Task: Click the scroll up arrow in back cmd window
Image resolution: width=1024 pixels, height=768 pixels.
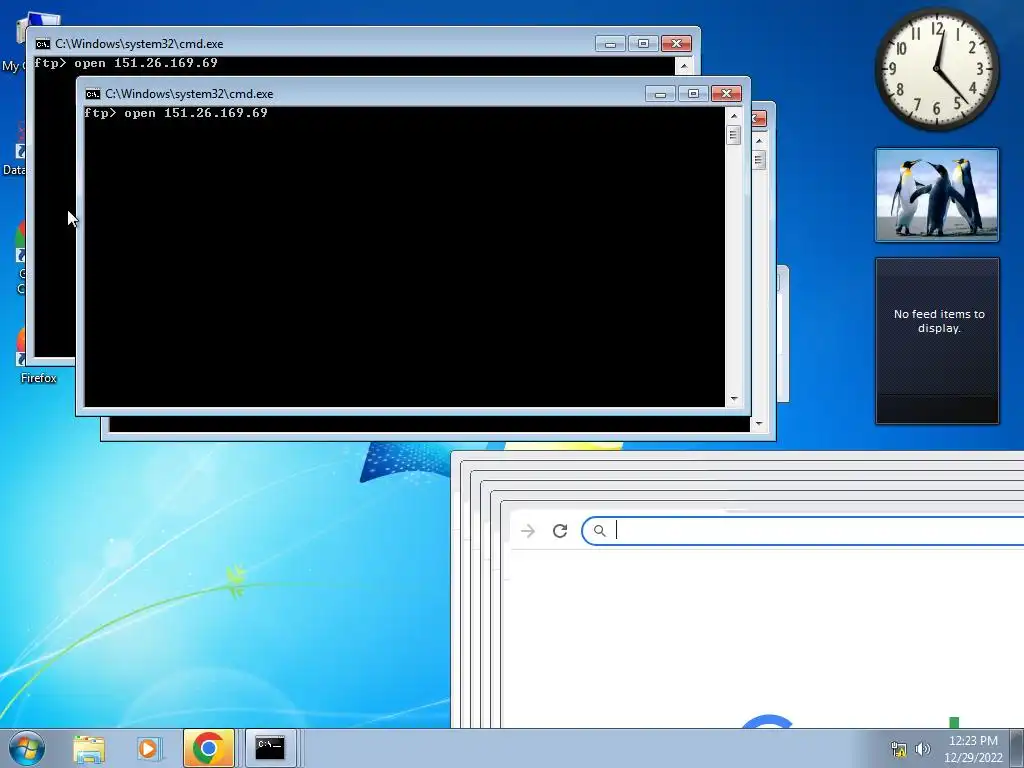Action: coord(684,65)
